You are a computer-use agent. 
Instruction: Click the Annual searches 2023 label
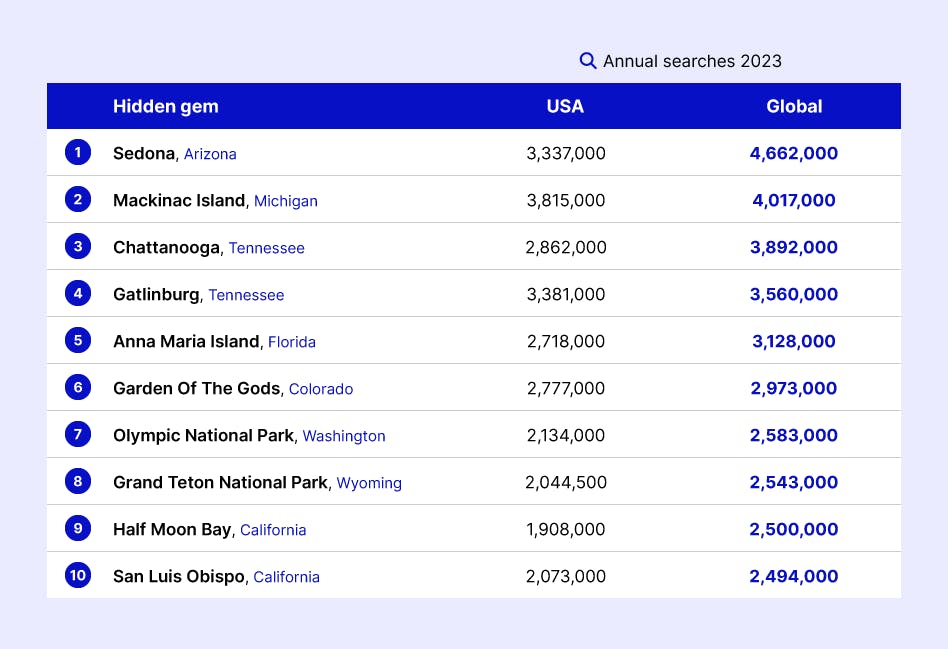click(692, 61)
